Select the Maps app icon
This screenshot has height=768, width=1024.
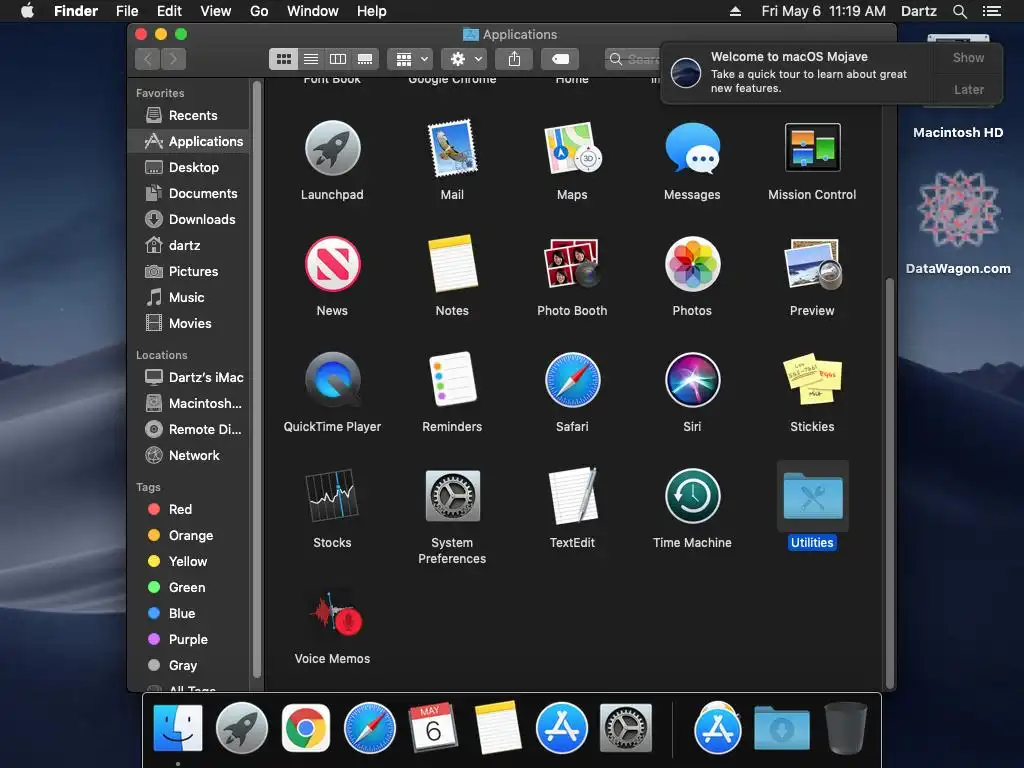coord(572,148)
